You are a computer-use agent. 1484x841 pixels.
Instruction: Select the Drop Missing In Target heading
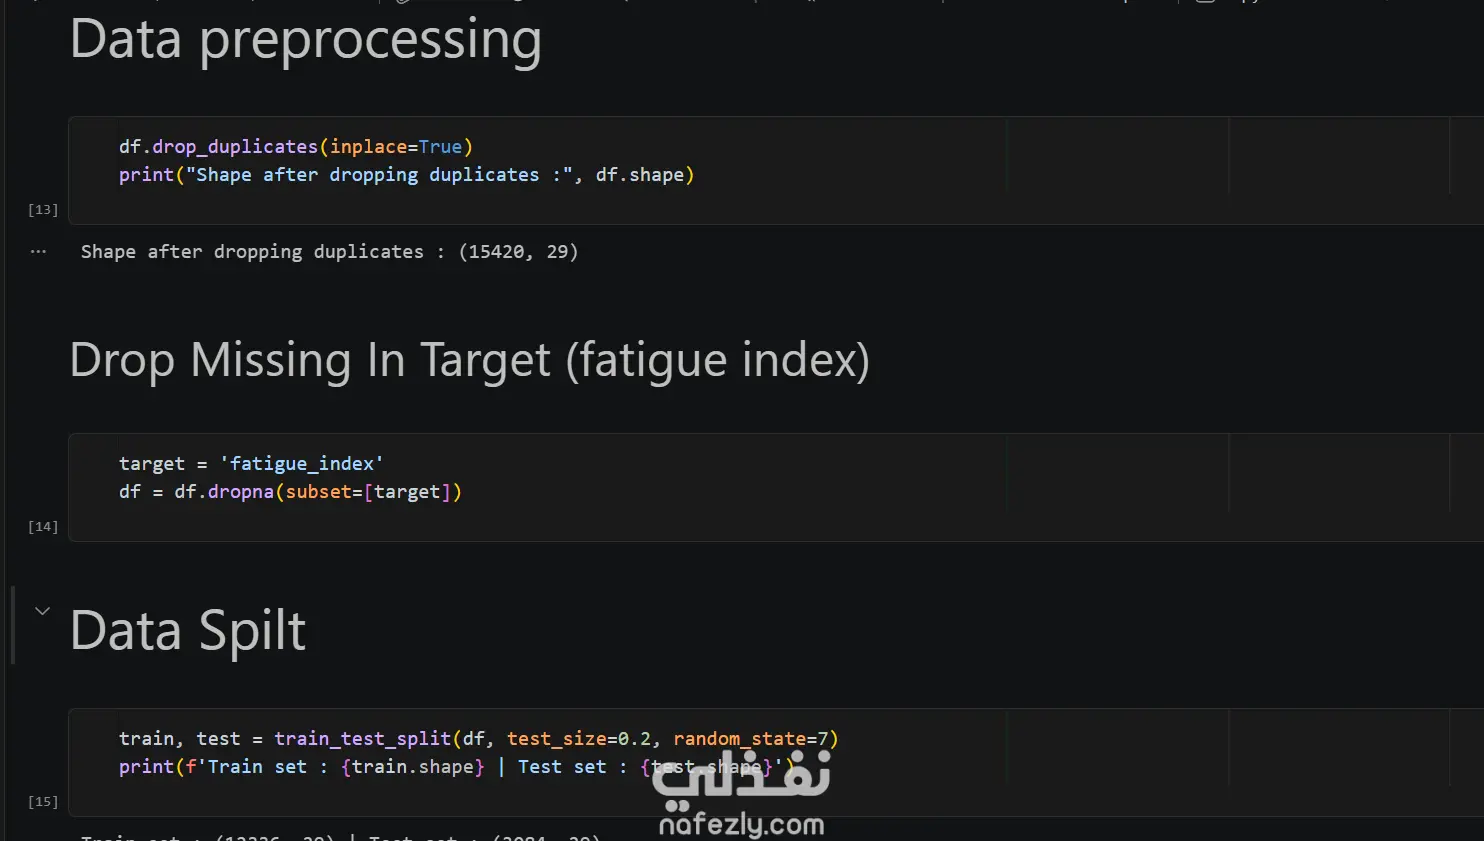[x=470, y=360]
